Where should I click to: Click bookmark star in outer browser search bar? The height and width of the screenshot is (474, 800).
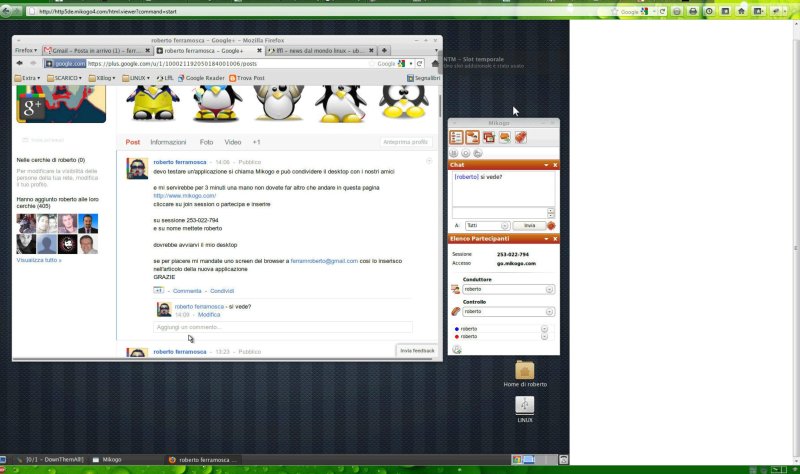[x=615, y=11]
